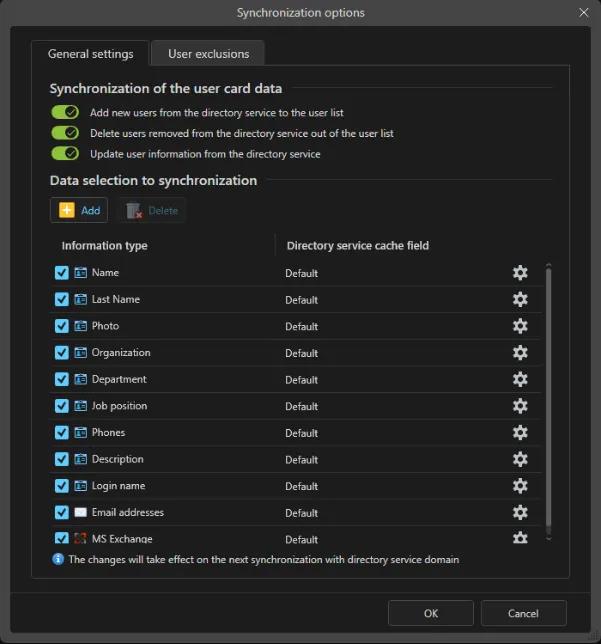Uncheck the Email addresses checkbox
The height and width of the screenshot is (644, 601).
tap(62, 513)
